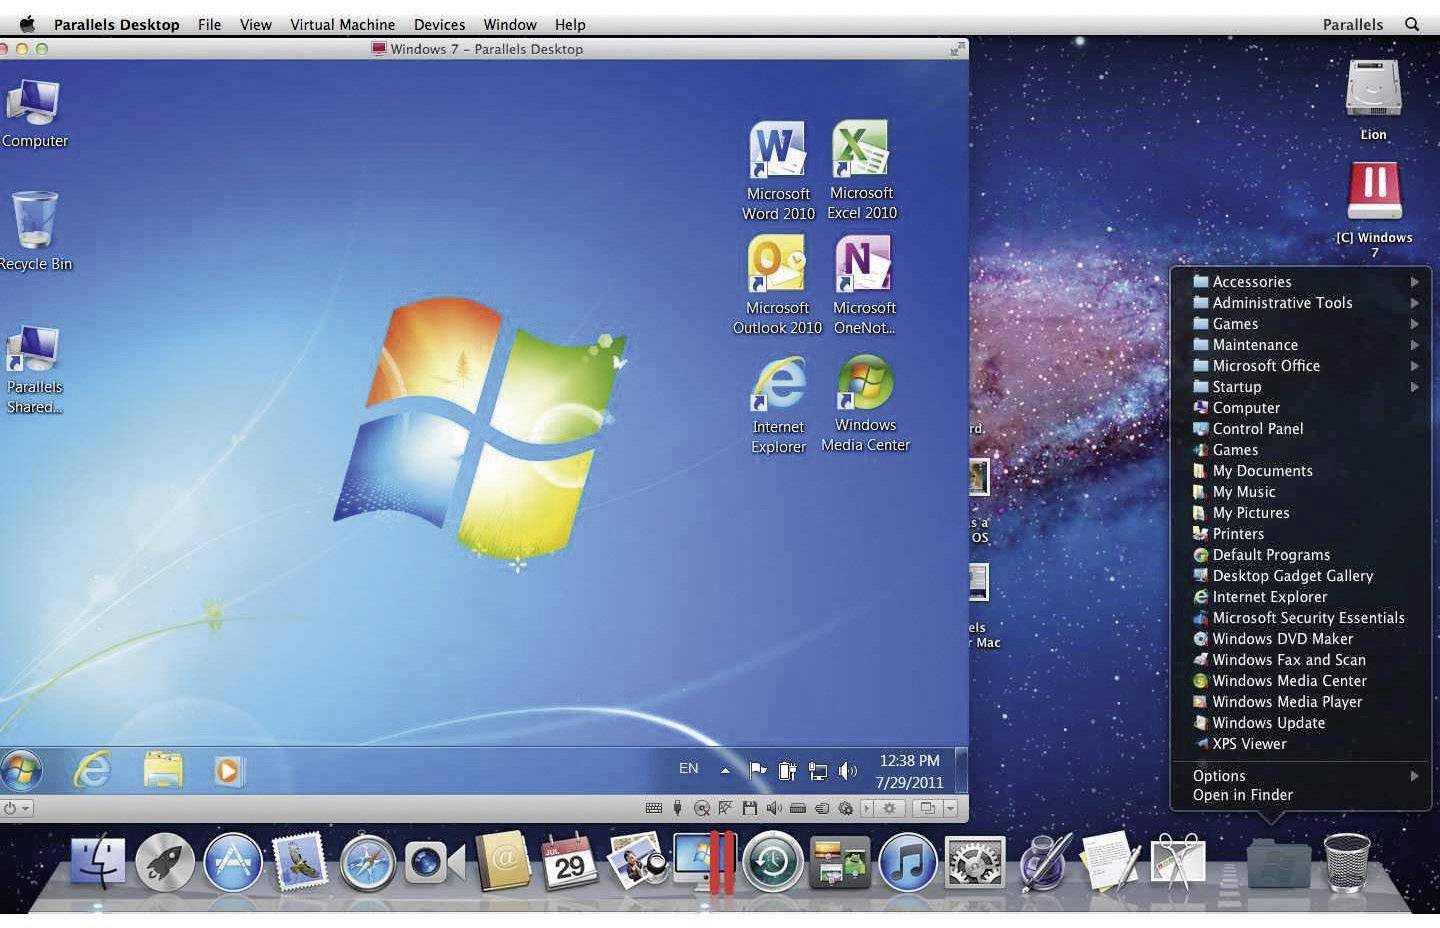Open App Store from the Dock
Screen dimensions: 1440x928
(x=232, y=862)
